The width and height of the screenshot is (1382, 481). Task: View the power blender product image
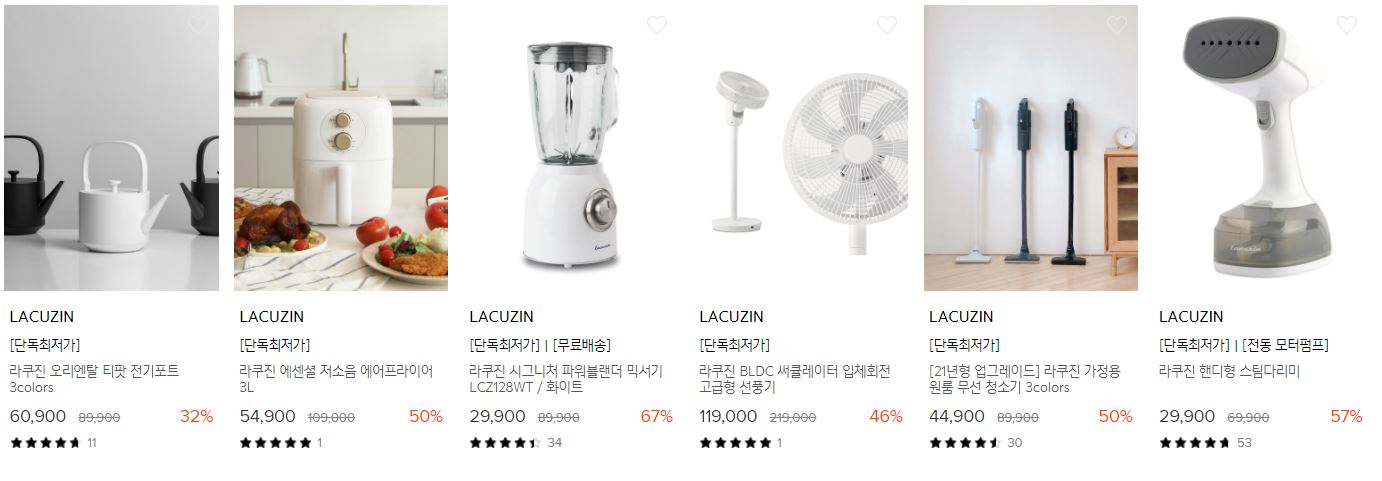[x=571, y=148]
